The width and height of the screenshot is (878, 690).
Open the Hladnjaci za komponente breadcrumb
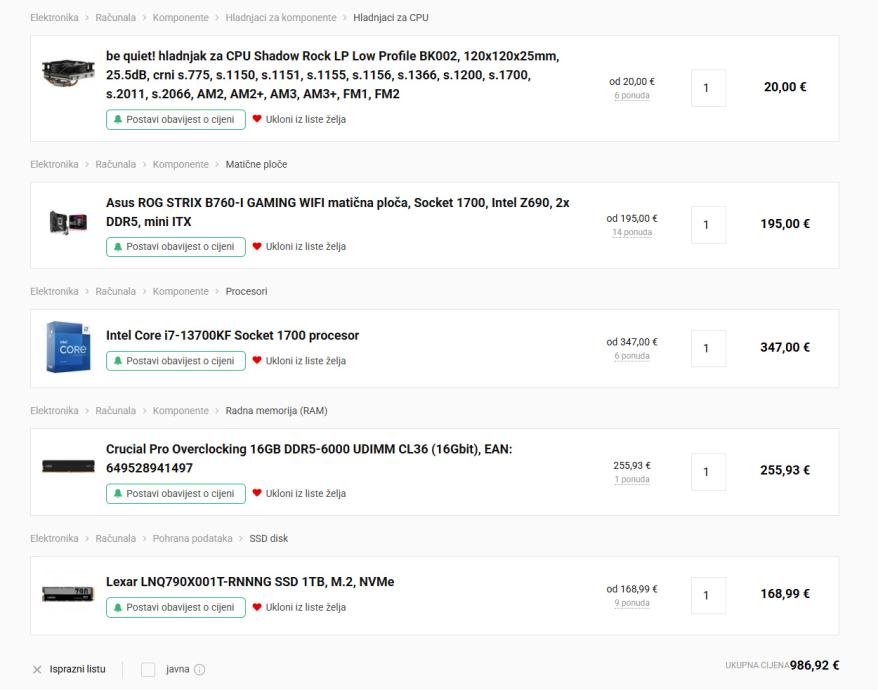[281, 17]
